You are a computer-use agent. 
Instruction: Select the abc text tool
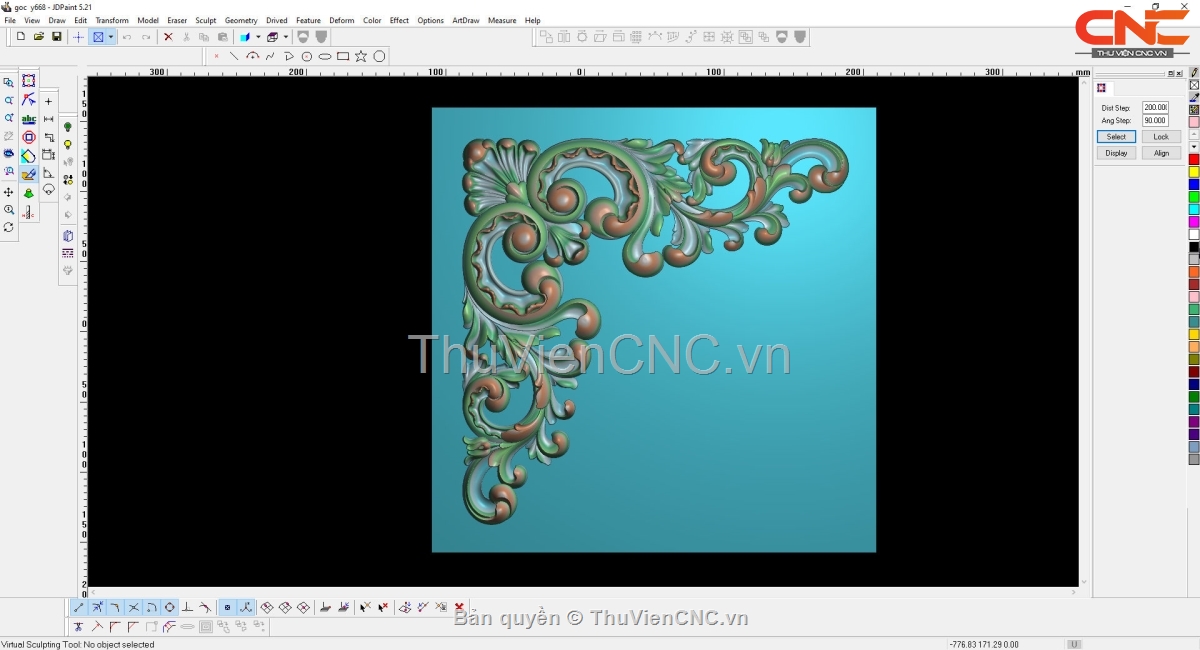[x=29, y=119]
